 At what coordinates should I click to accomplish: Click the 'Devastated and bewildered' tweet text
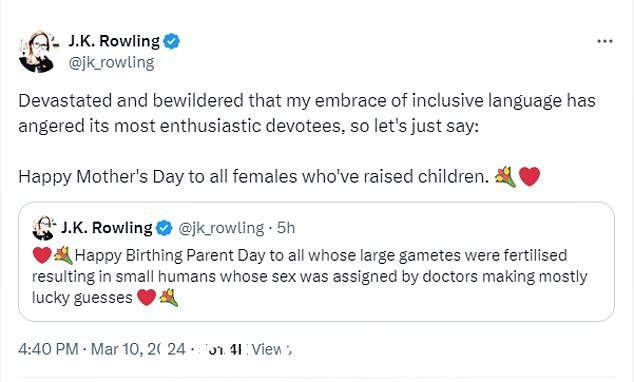[307, 113]
